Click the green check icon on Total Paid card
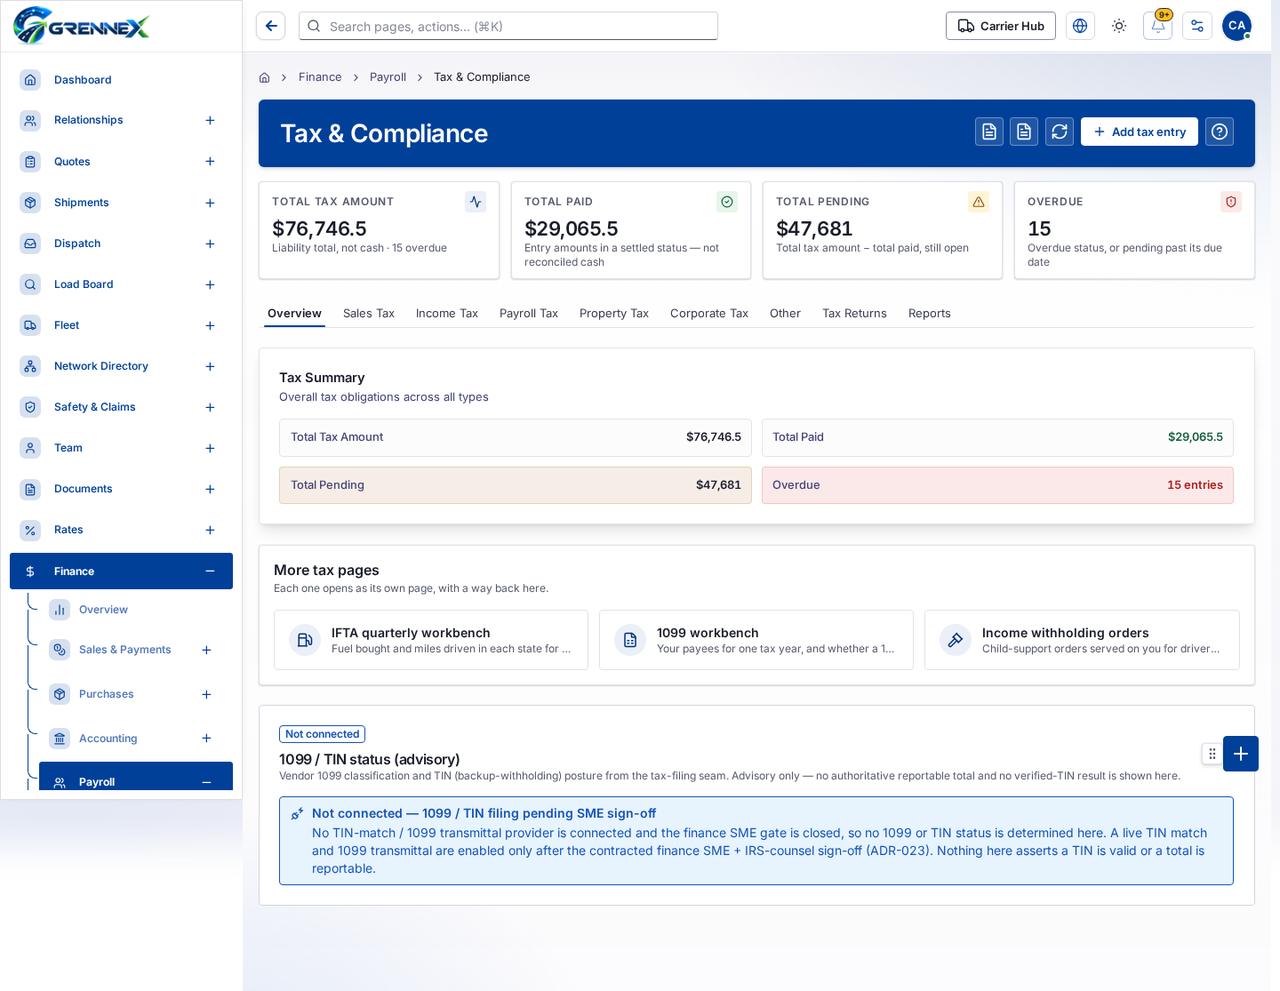Screen dimensions: 1280x991 click(727, 202)
